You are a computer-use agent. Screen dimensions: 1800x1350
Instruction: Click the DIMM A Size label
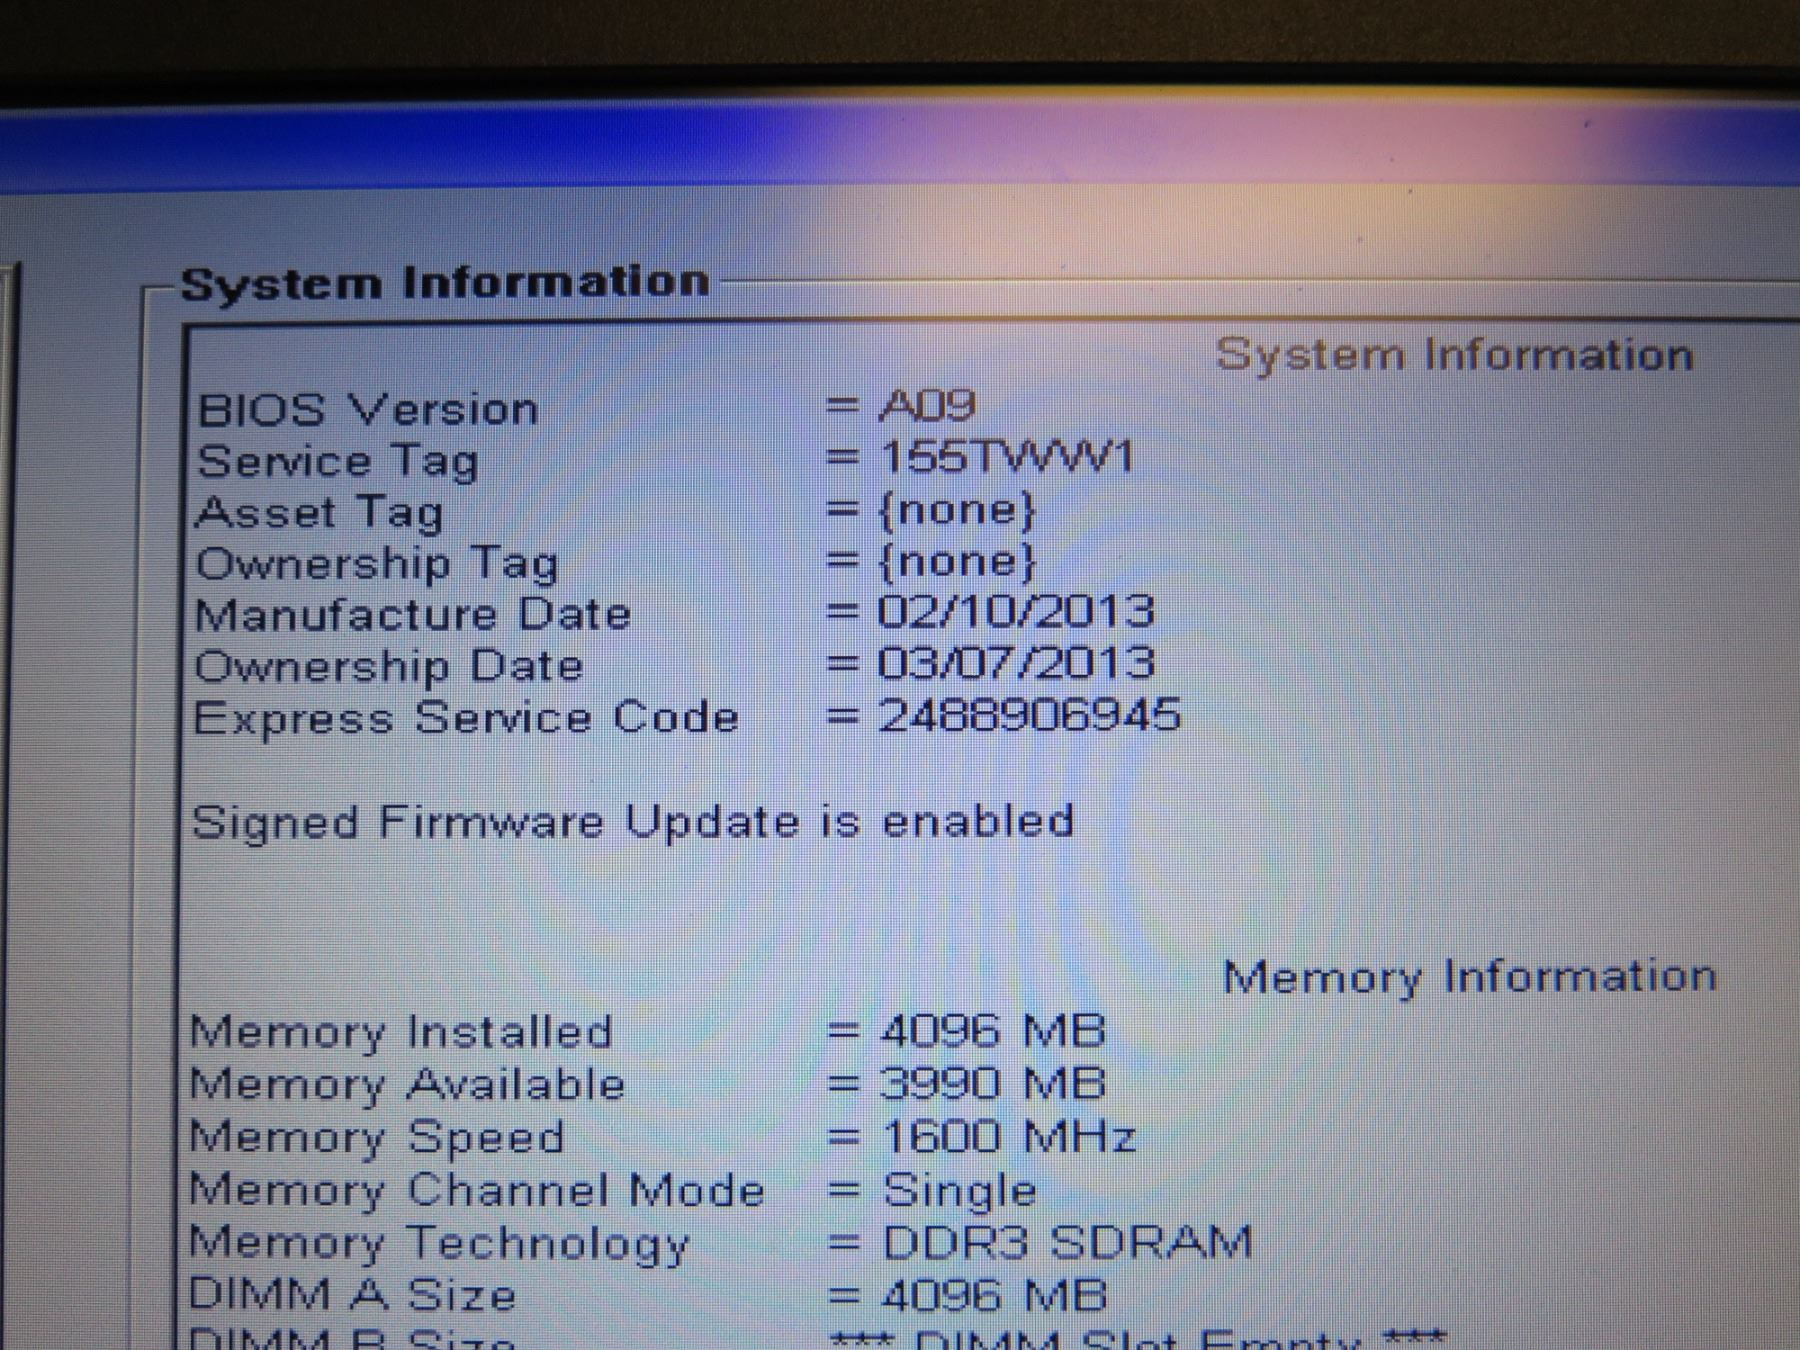pos(352,1295)
